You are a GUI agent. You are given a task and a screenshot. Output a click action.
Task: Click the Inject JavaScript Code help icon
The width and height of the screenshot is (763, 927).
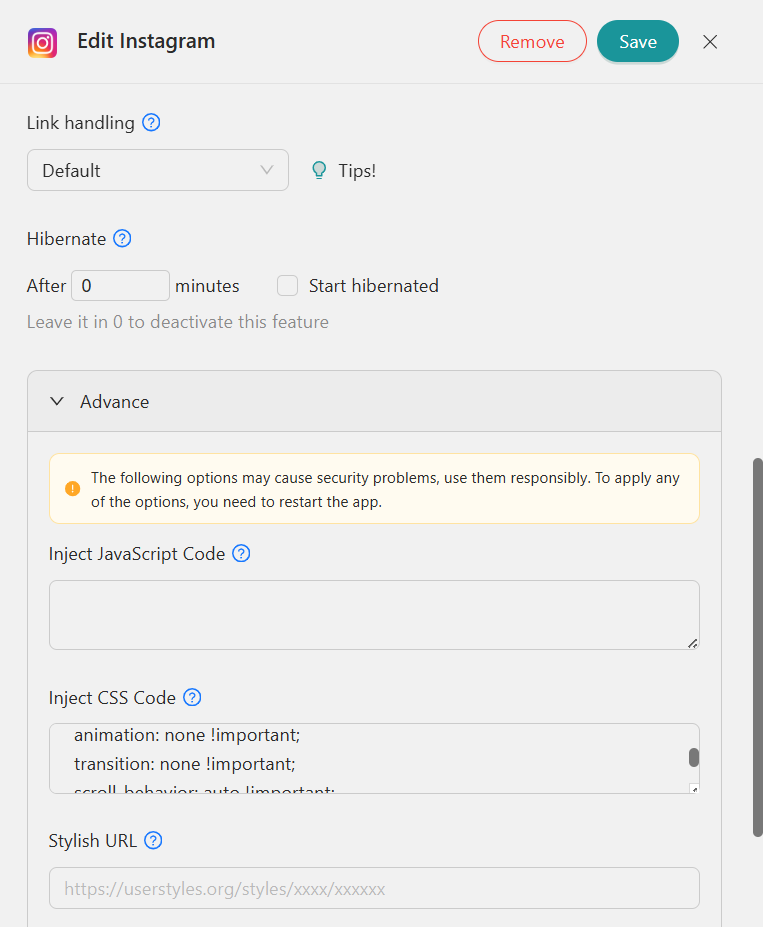pyautogui.click(x=240, y=553)
